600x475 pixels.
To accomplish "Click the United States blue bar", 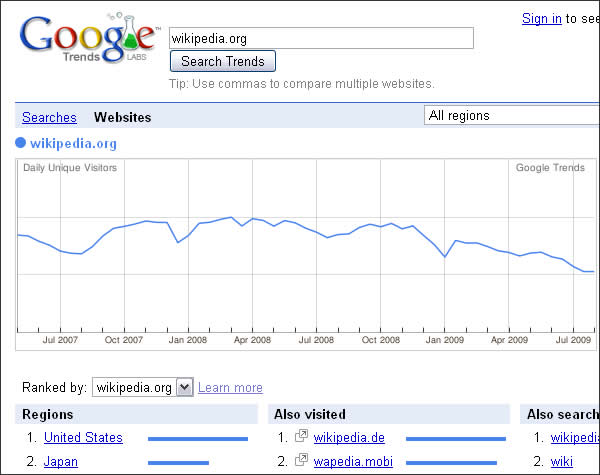I will [x=198, y=438].
